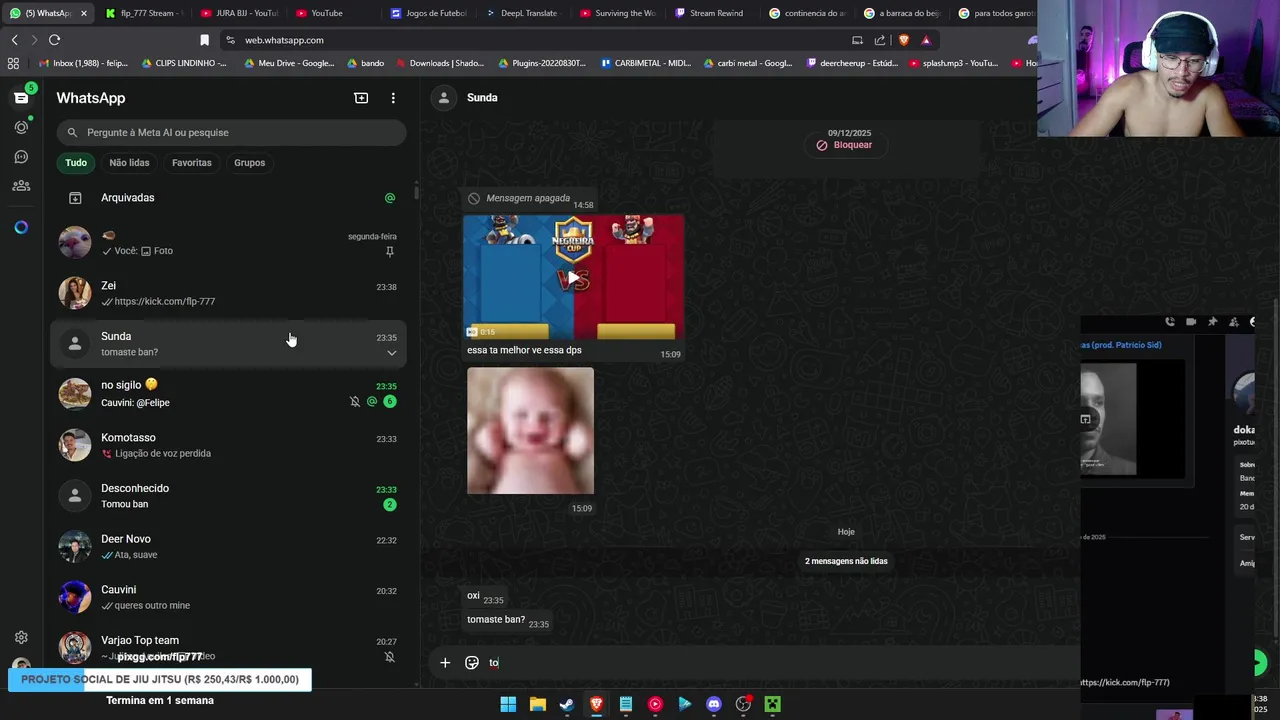Image resolution: width=1280 pixels, height=720 pixels.
Task: Open the Deer Novo chat
Action: click(230, 546)
